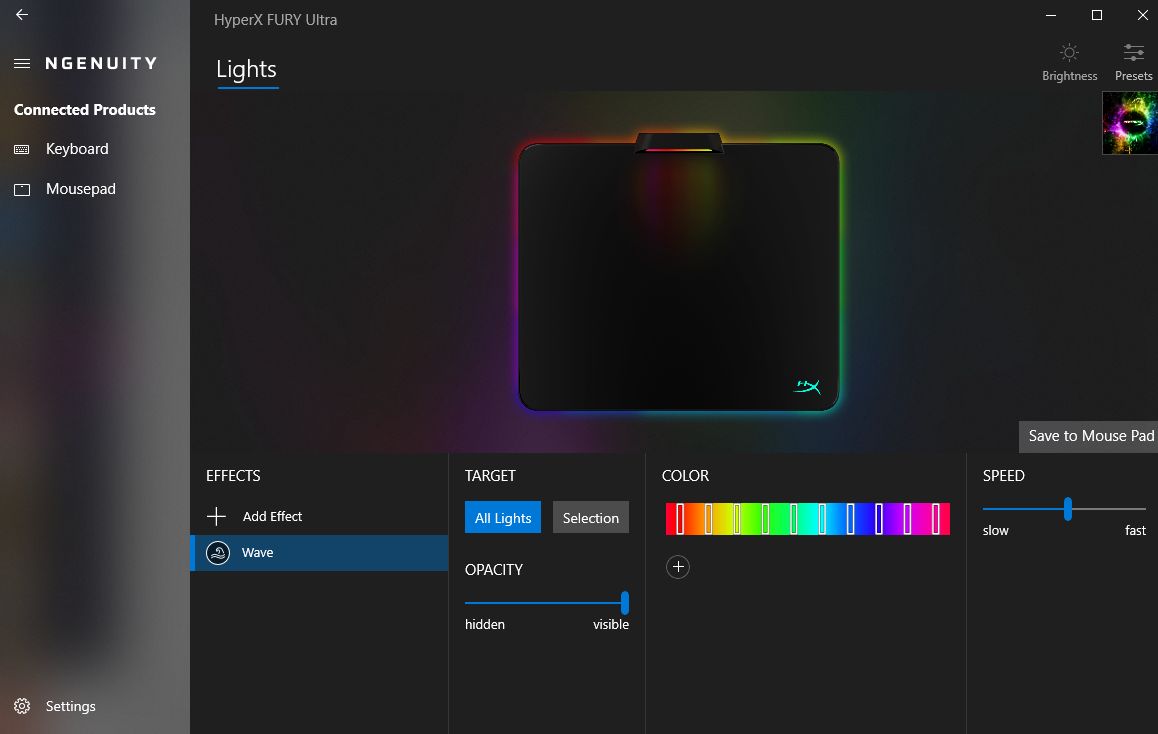Click the mousepad preview image
Screen dimensions: 1158x734
[679, 272]
